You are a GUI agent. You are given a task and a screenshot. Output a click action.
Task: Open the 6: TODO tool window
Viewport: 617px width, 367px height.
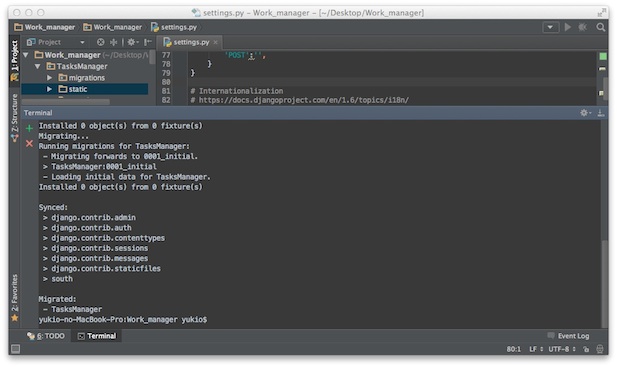pyautogui.click(x=46, y=336)
